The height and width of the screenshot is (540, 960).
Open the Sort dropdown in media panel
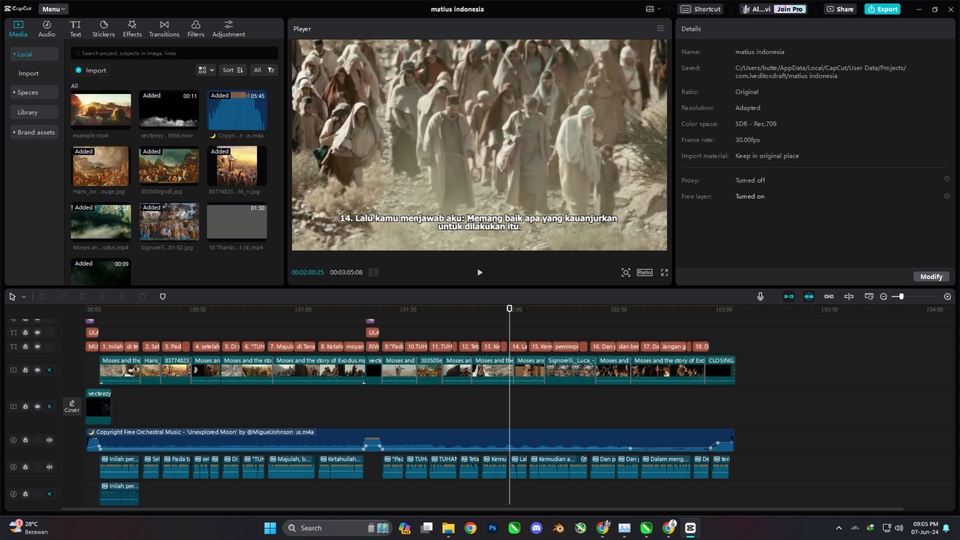(x=233, y=70)
